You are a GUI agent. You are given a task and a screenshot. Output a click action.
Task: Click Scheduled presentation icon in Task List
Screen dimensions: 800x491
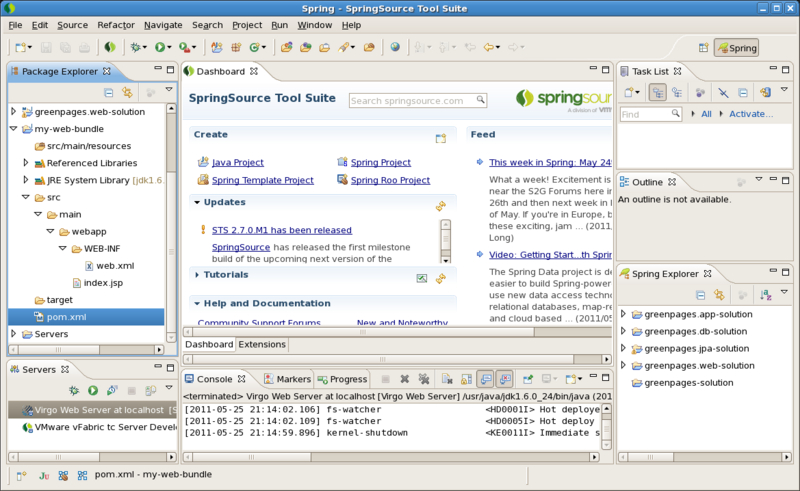[677, 92]
